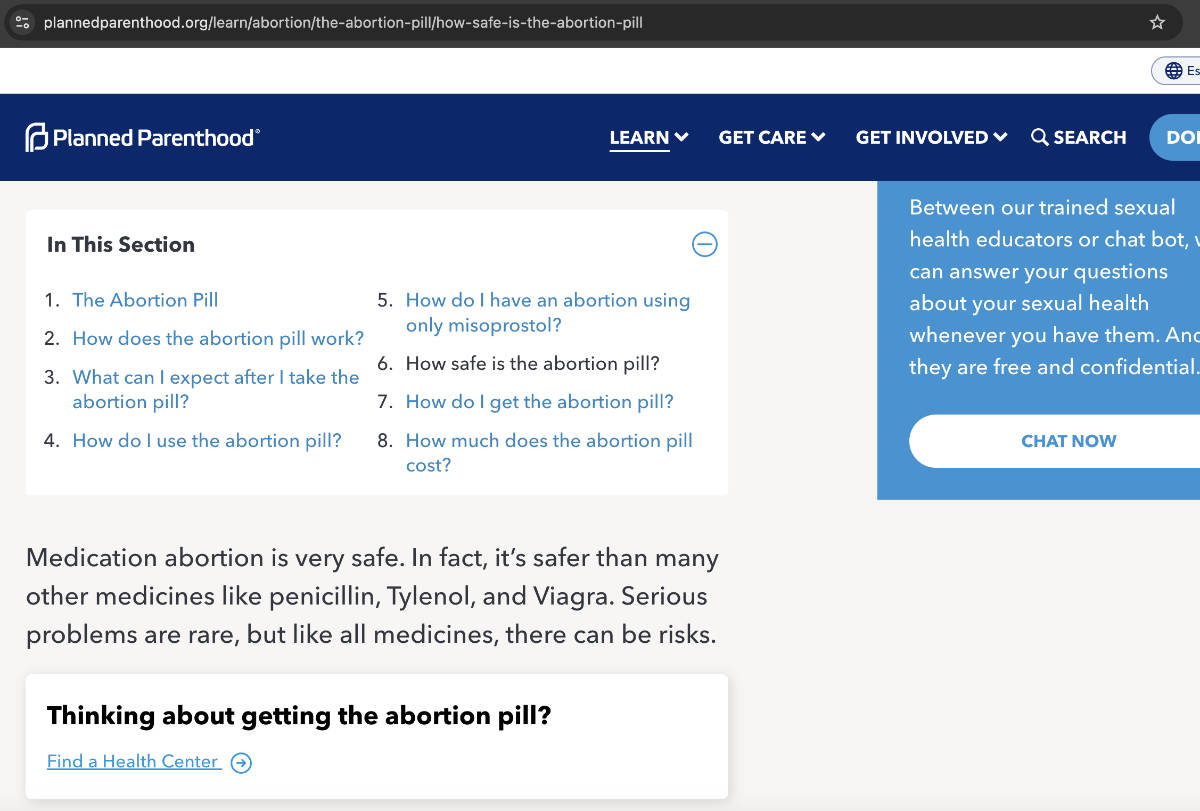The height and width of the screenshot is (811, 1200).
Task: Open abortion using only misoprostol link
Action: [x=548, y=312]
